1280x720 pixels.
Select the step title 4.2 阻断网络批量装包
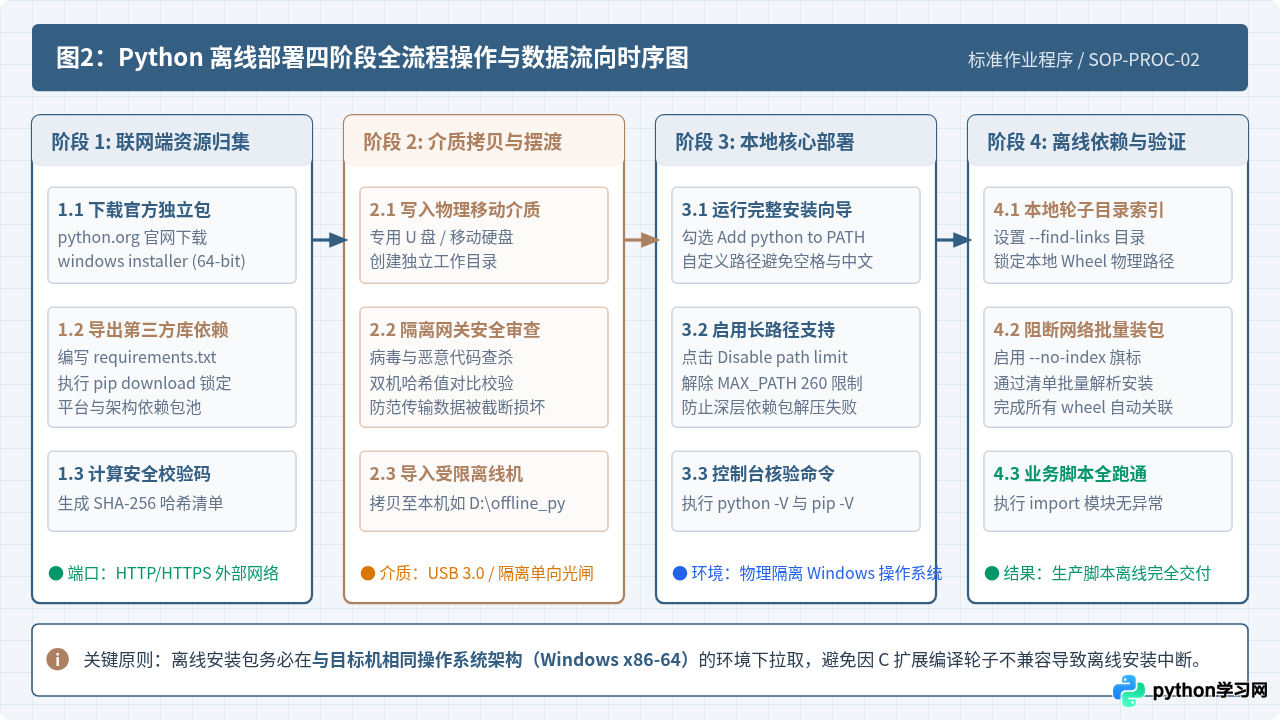click(1079, 330)
